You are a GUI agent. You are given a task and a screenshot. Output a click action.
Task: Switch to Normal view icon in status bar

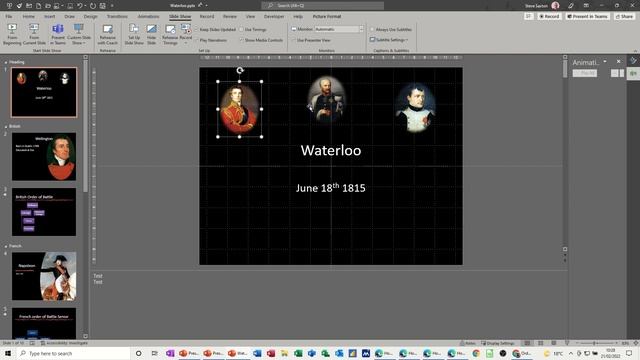[527, 343]
